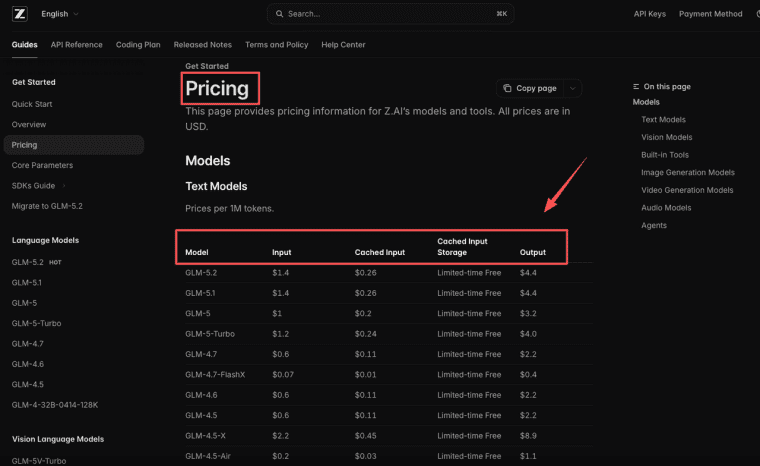Open Overview in the sidebar

(x=29, y=125)
